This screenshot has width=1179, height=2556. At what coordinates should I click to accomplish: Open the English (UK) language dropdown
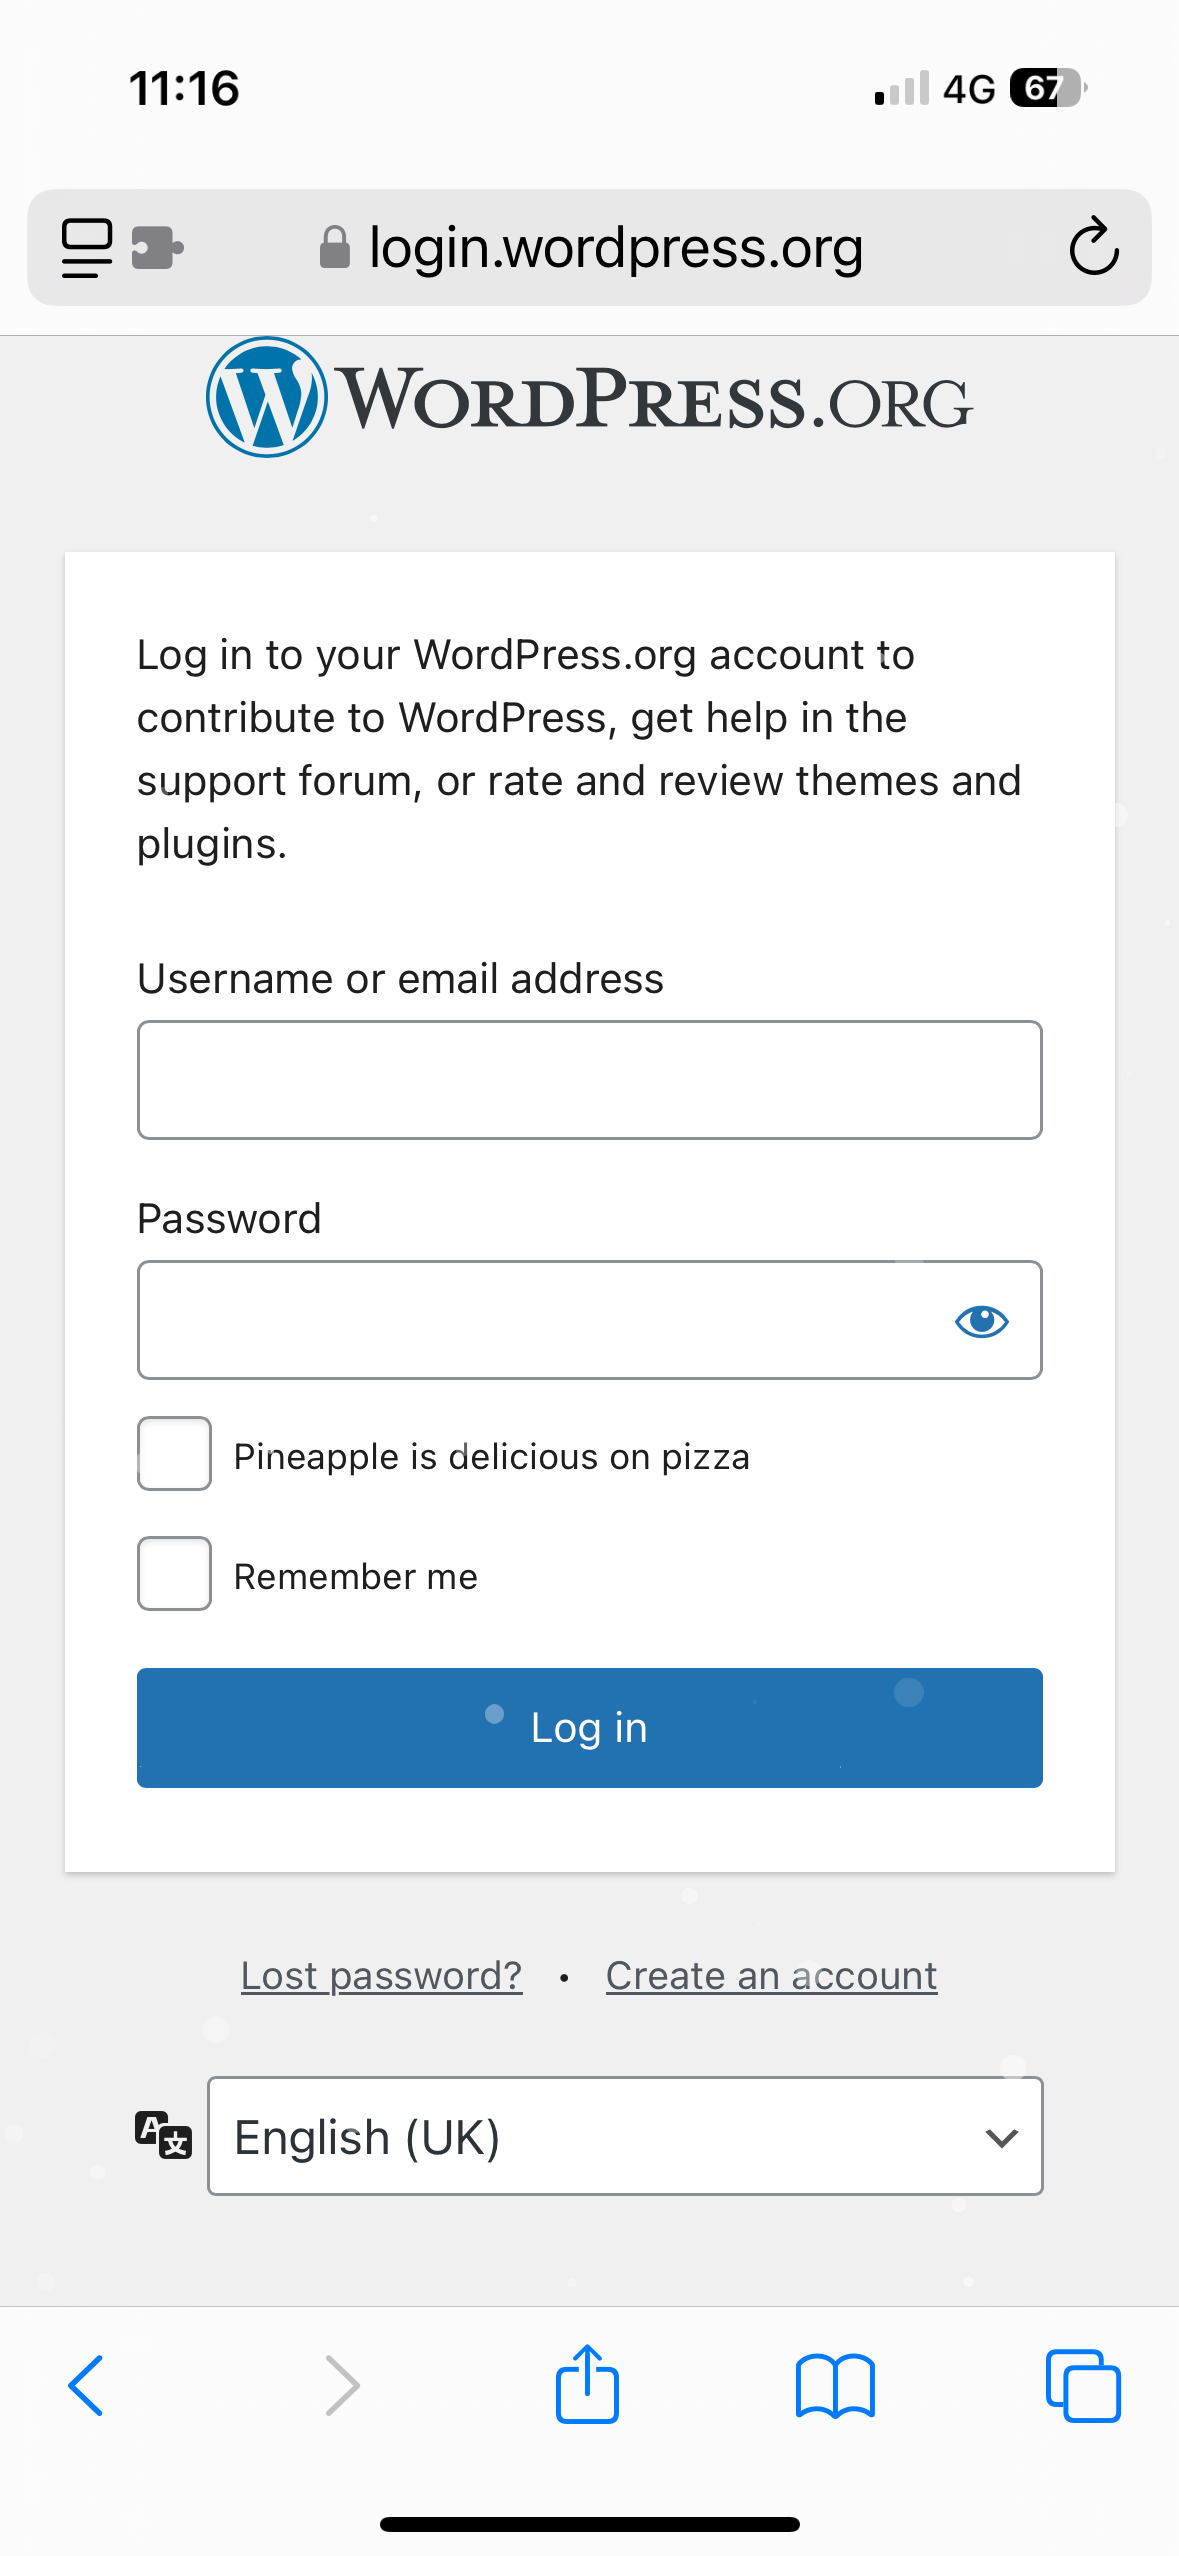(625, 2136)
